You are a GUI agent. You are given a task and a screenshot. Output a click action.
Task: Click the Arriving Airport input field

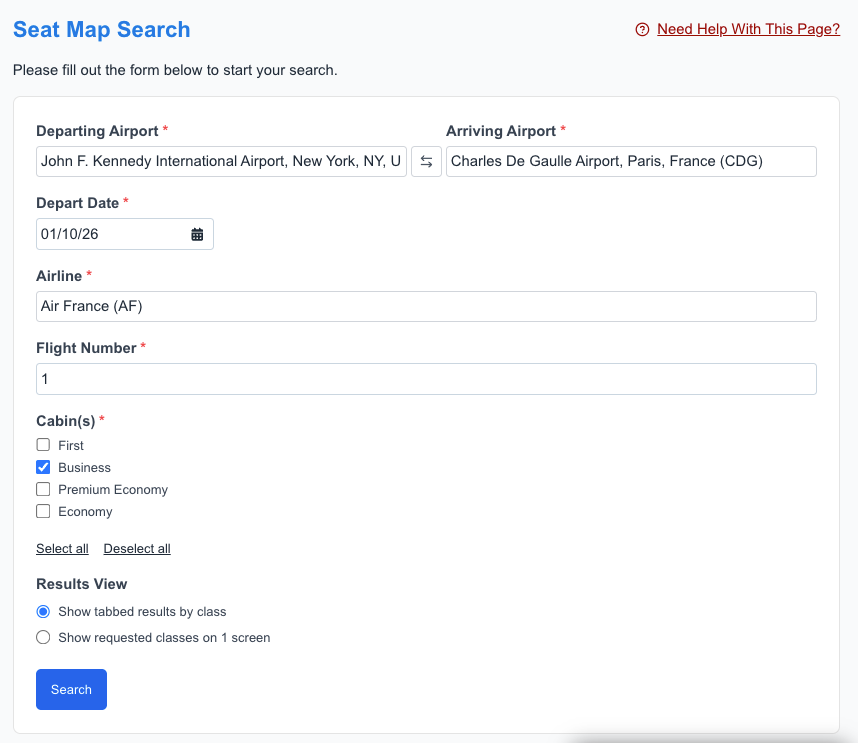[631, 161]
